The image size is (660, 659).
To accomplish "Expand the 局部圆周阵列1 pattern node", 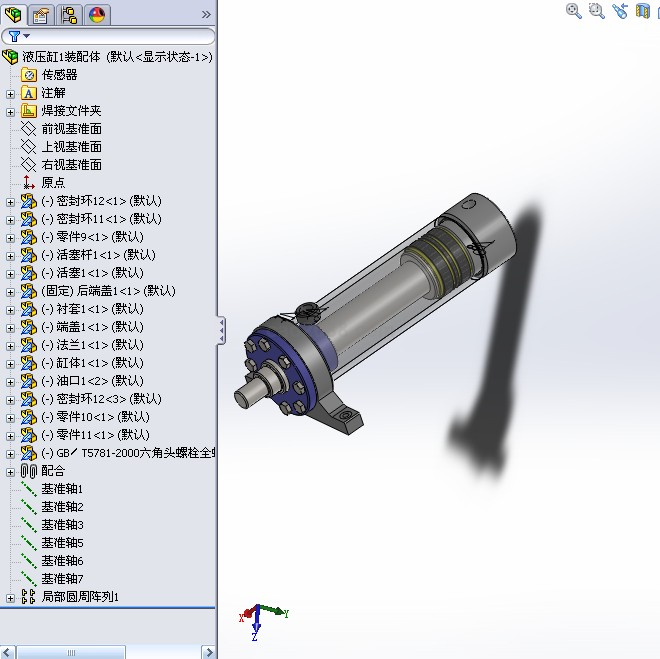I will click(x=11, y=597).
